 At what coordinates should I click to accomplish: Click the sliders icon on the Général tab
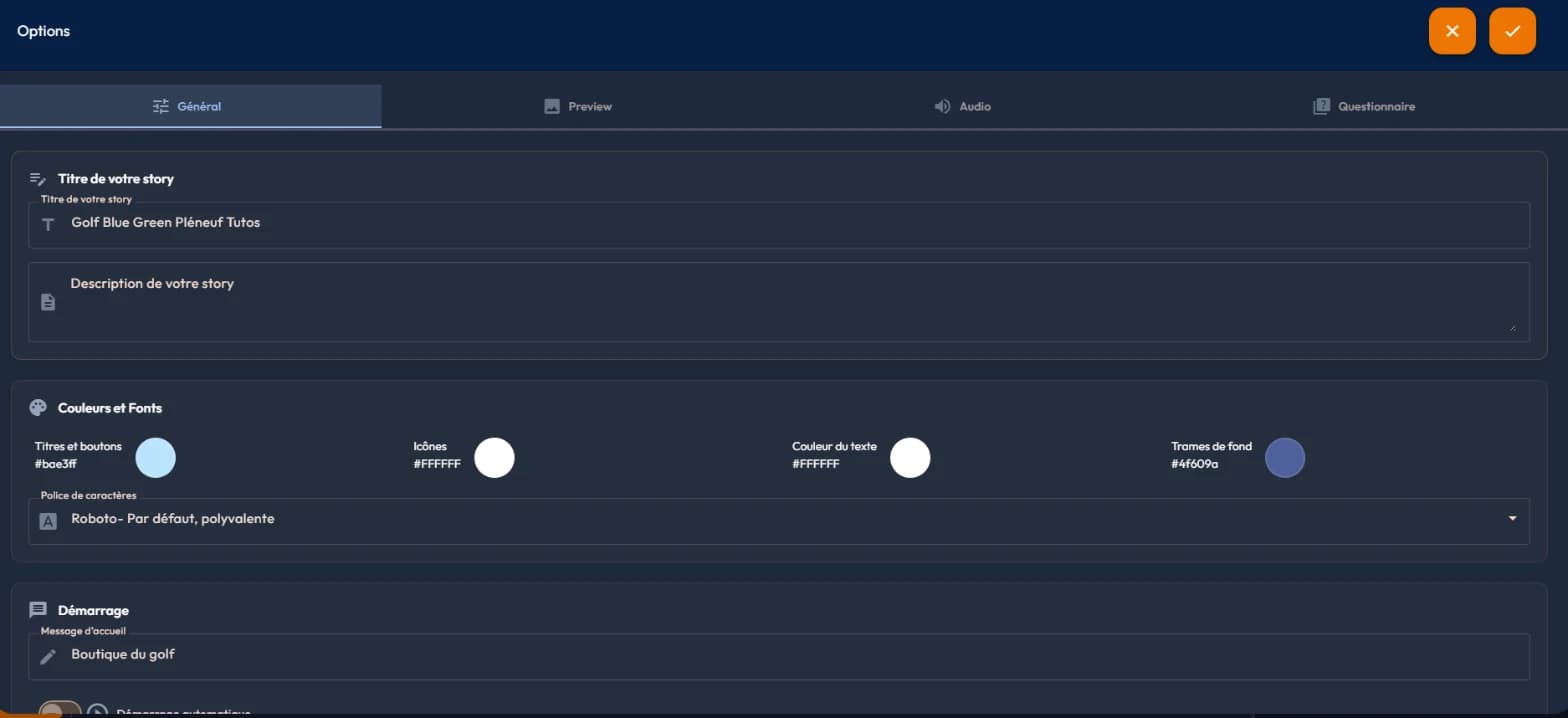coord(161,106)
